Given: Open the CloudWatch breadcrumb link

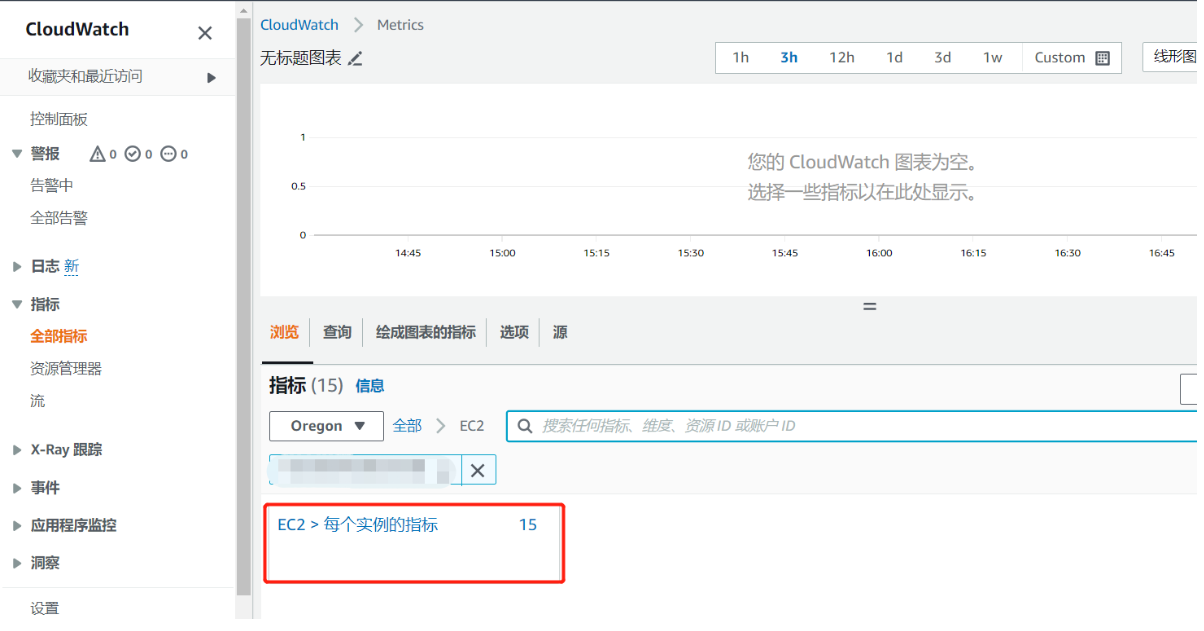Looking at the screenshot, I should click(299, 25).
